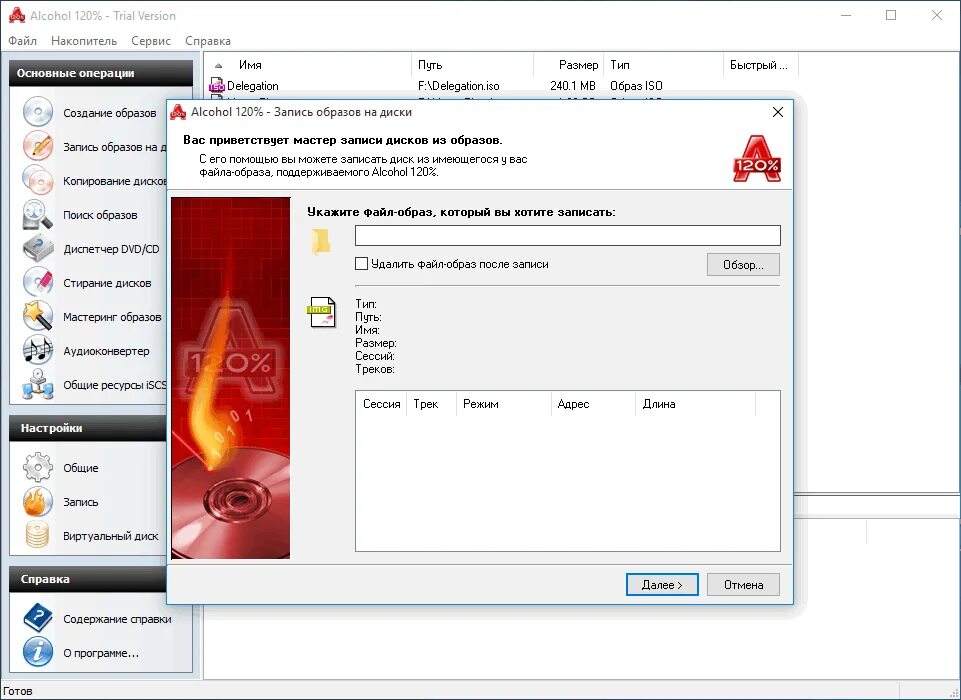This screenshot has height=700, width=961.
Task: Open Аудиоконвертер link
Action: [x=106, y=351]
